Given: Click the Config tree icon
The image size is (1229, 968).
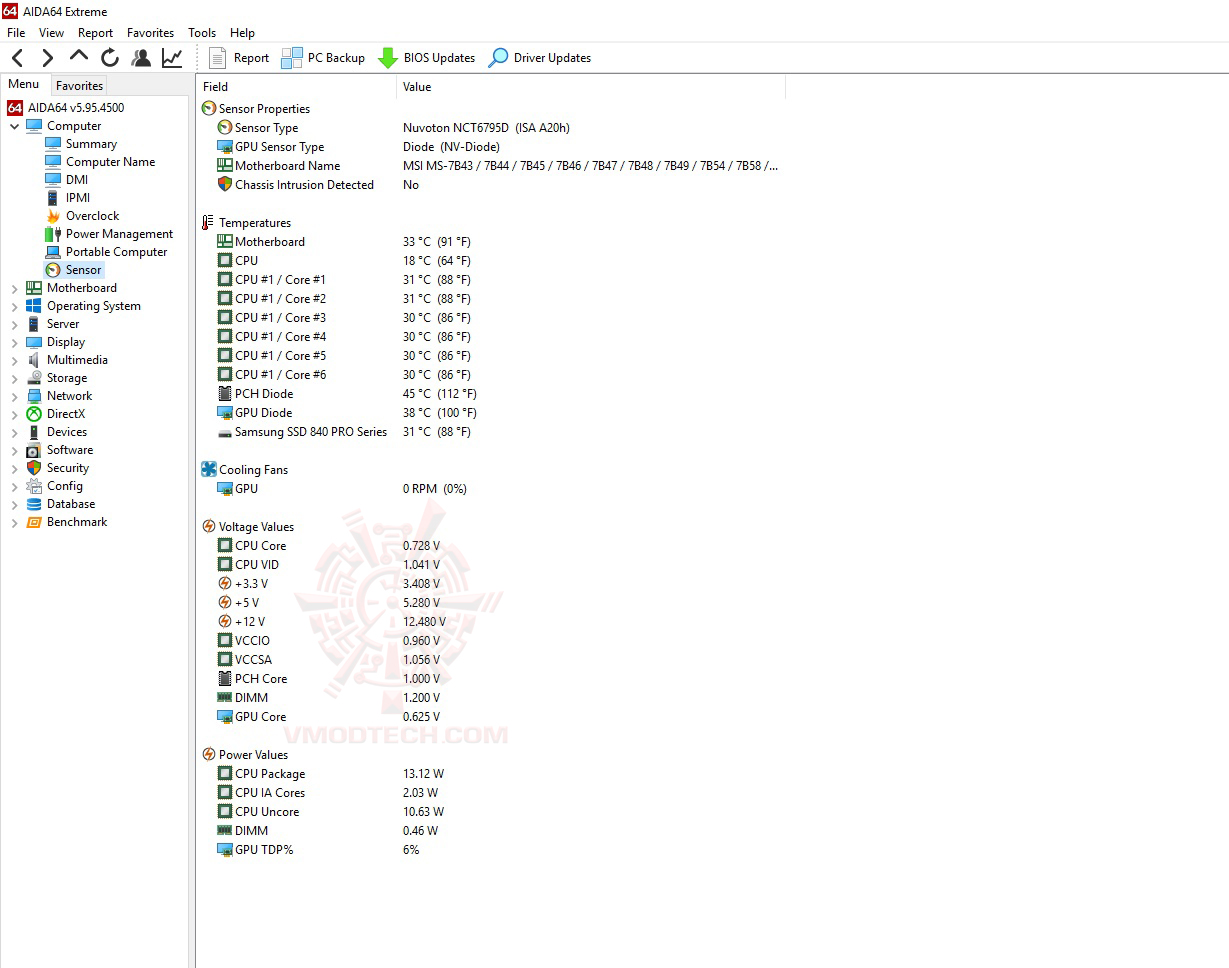Looking at the screenshot, I should coord(34,486).
